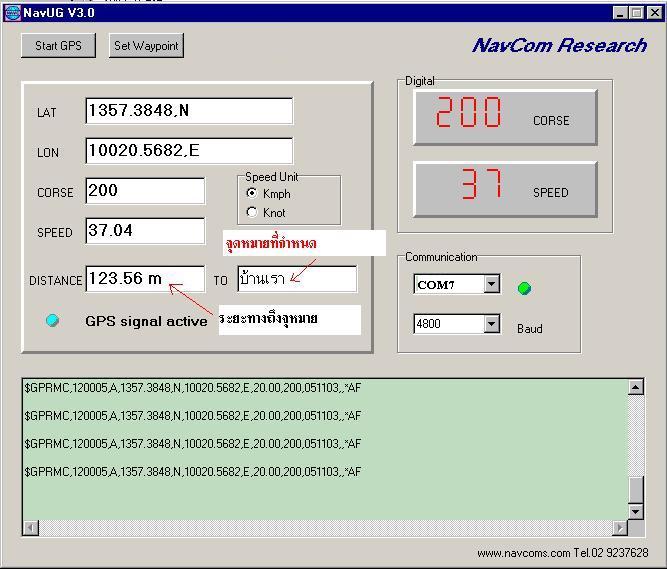667x569 pixels.
Task: Click the Set Waypoint button
Action: coord(146,46)
